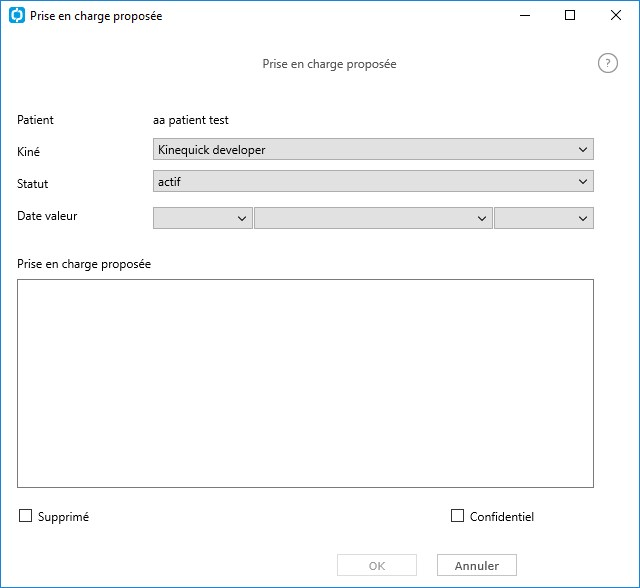The image size is (640, 588).
Task: Expand the Statut dropdown showing actif
Action: tap(373, 182)
